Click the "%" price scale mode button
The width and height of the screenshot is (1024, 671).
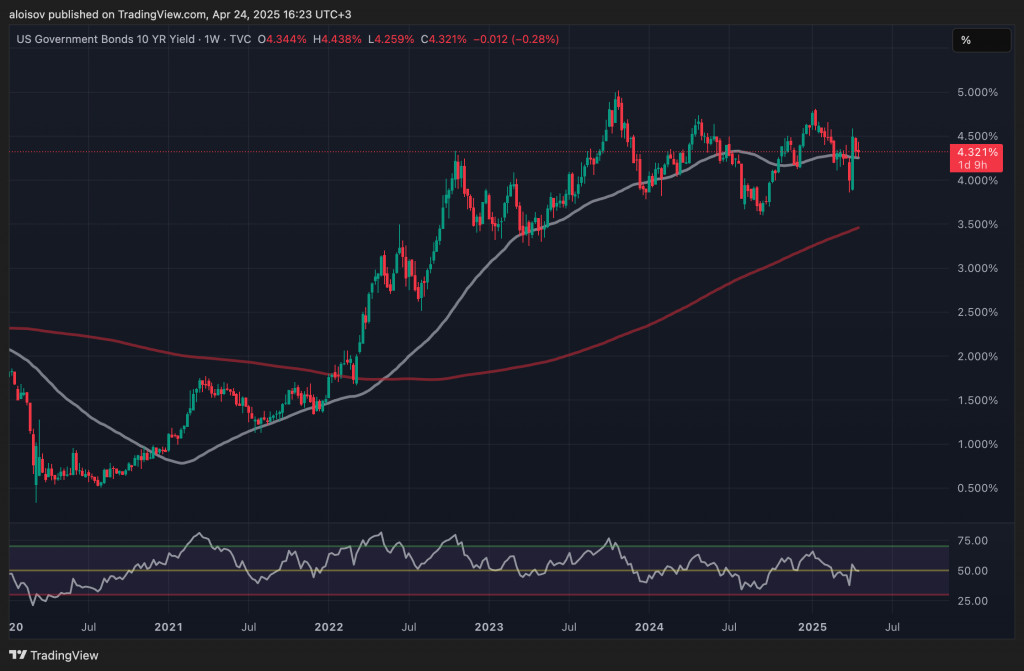pos(980,40)
